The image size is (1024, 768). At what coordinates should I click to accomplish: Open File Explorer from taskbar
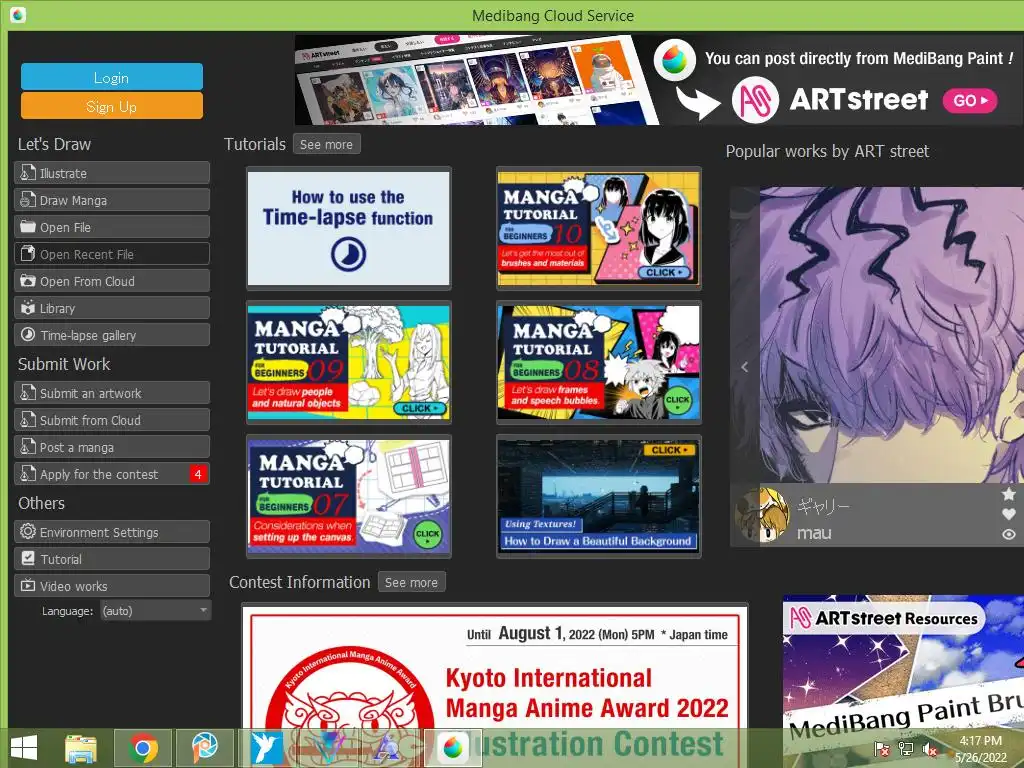81,748
